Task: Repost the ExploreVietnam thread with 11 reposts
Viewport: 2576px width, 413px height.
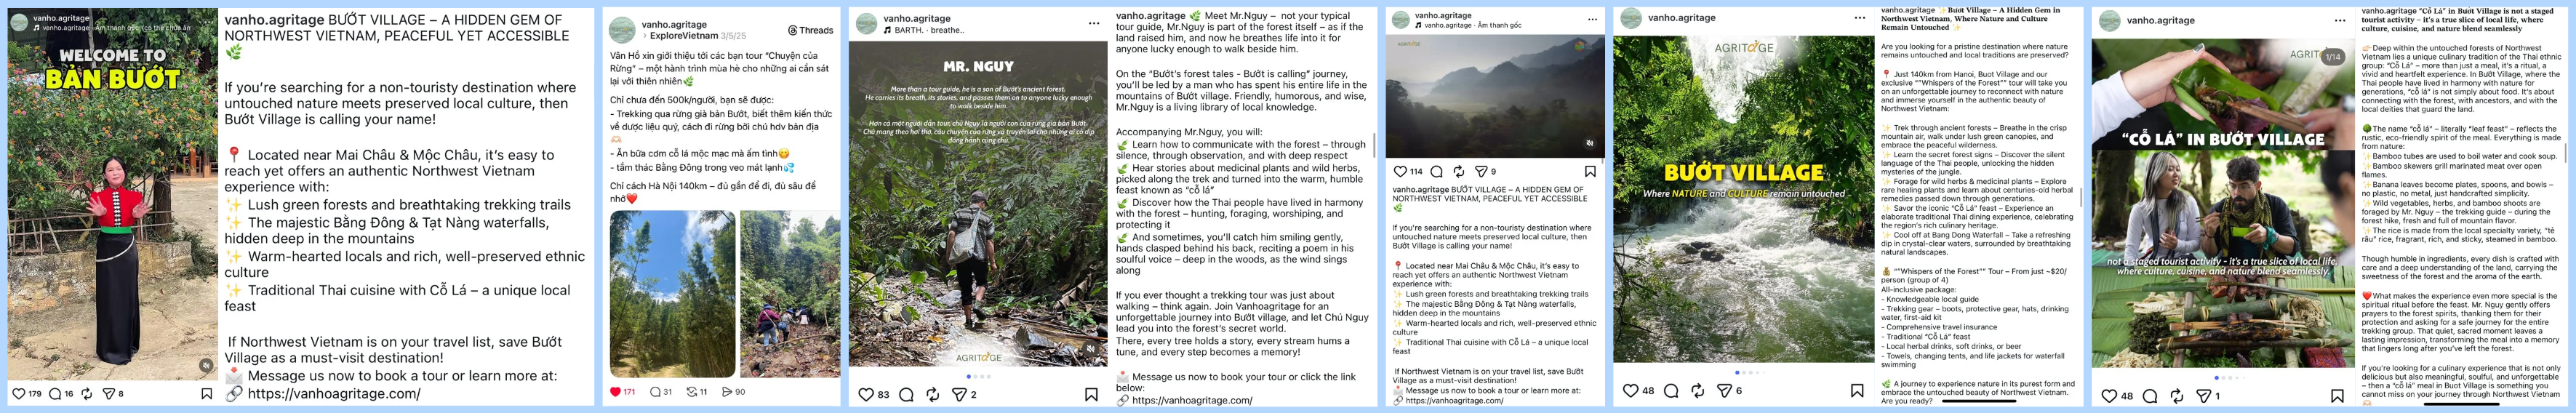Action: [x=691, y=392]
